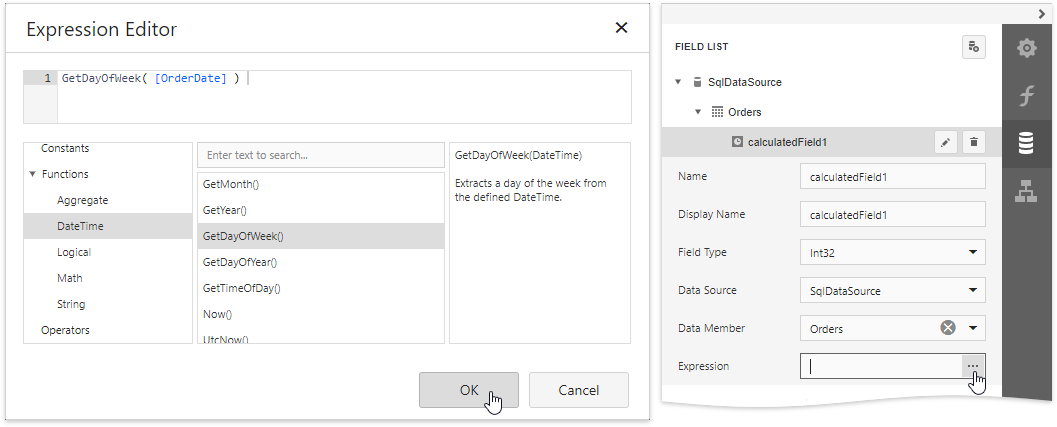Open the Data Source dropdown
Image resolution: width=1057 pixels, height=427 pixels.
[x=973, y=291]
